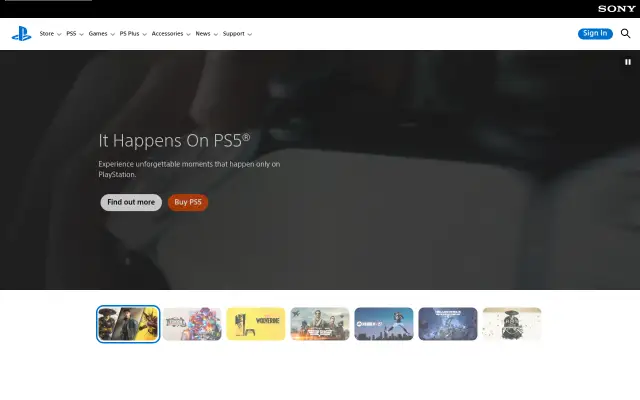Select the colorful cartoon characters thumbnail
The width and height of the screenshot is (640, 400).
[192, 324]
